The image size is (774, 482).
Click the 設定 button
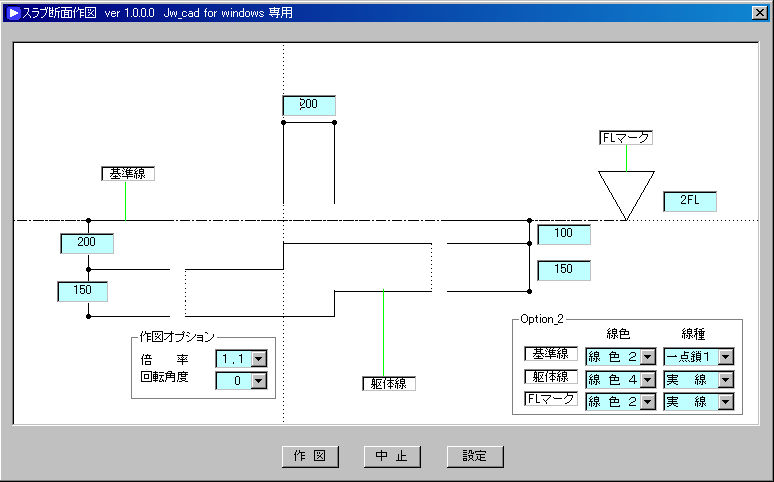(475, 456)
